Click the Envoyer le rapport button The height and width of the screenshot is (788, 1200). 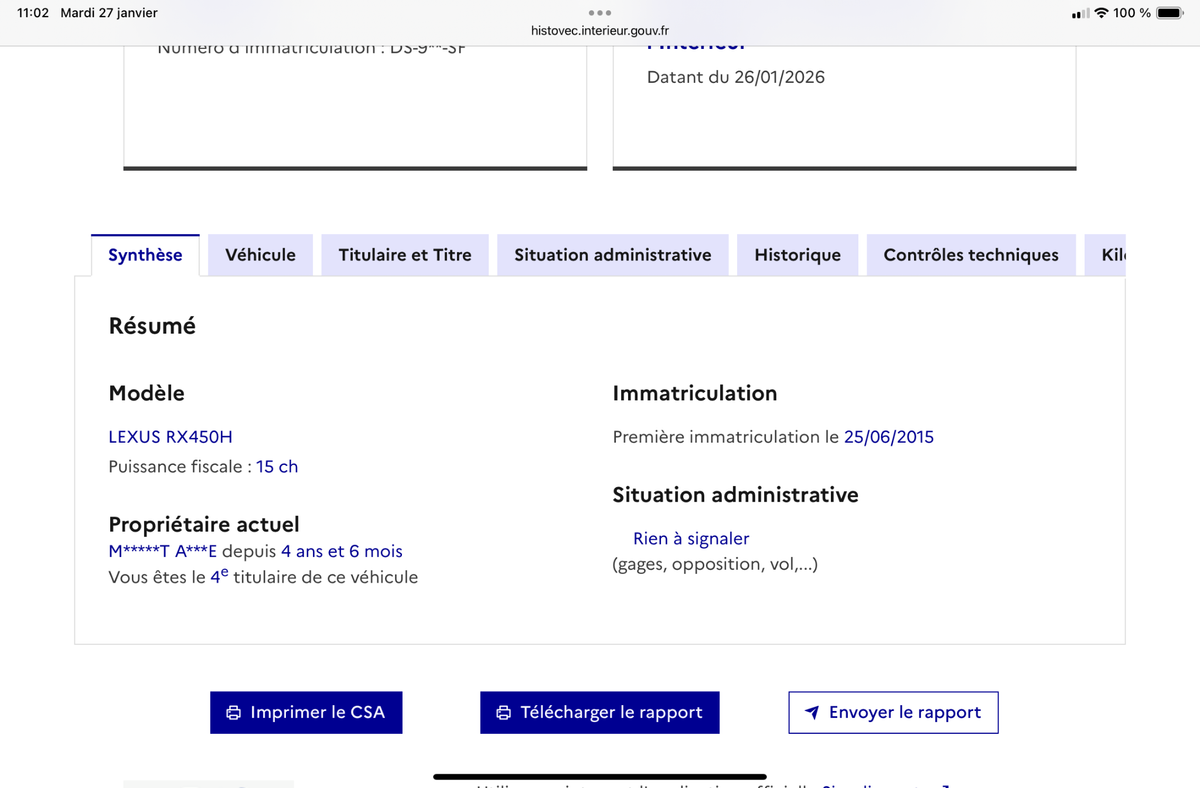pos(893,712)
